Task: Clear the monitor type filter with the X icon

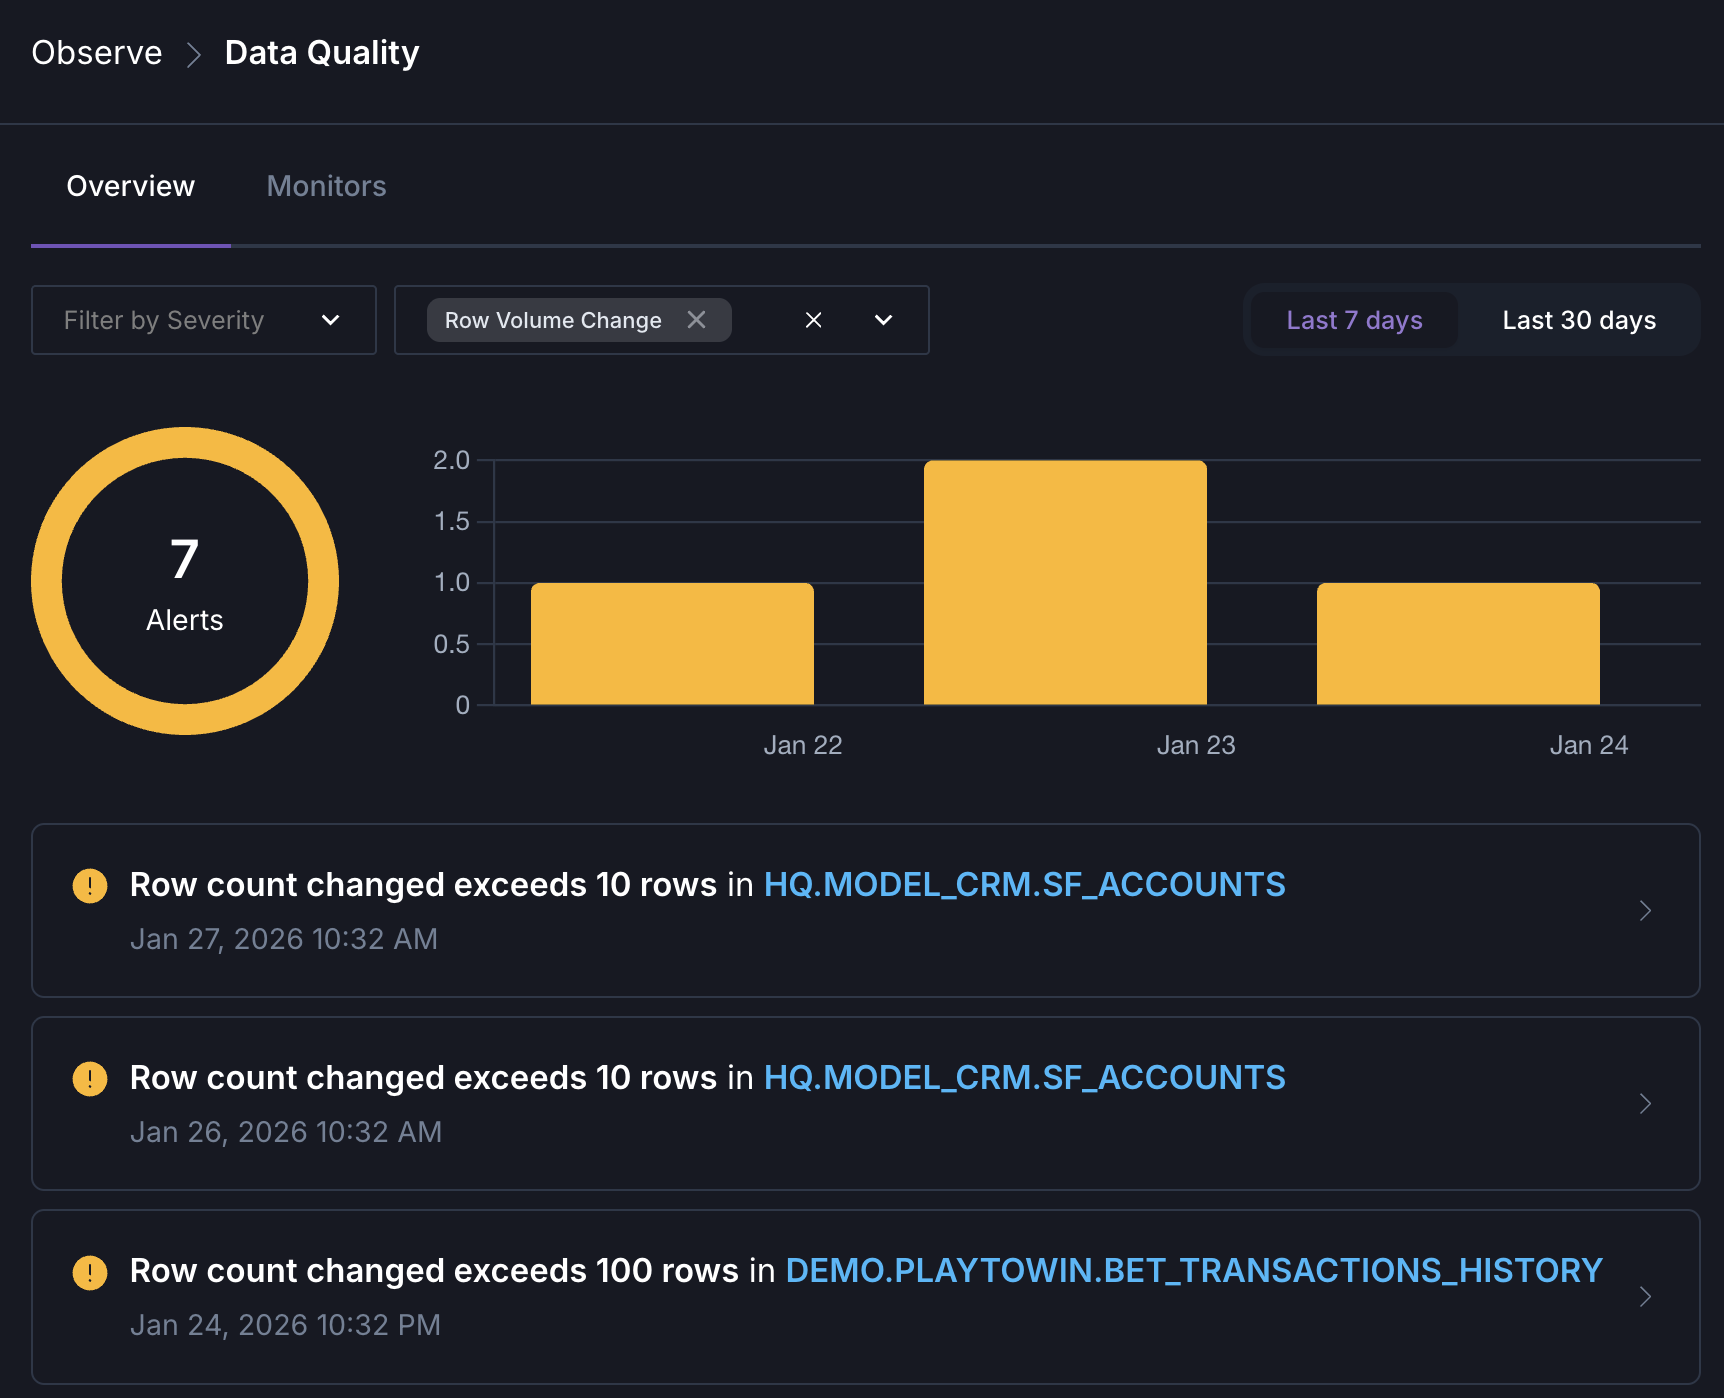Action: click(813, 320)
